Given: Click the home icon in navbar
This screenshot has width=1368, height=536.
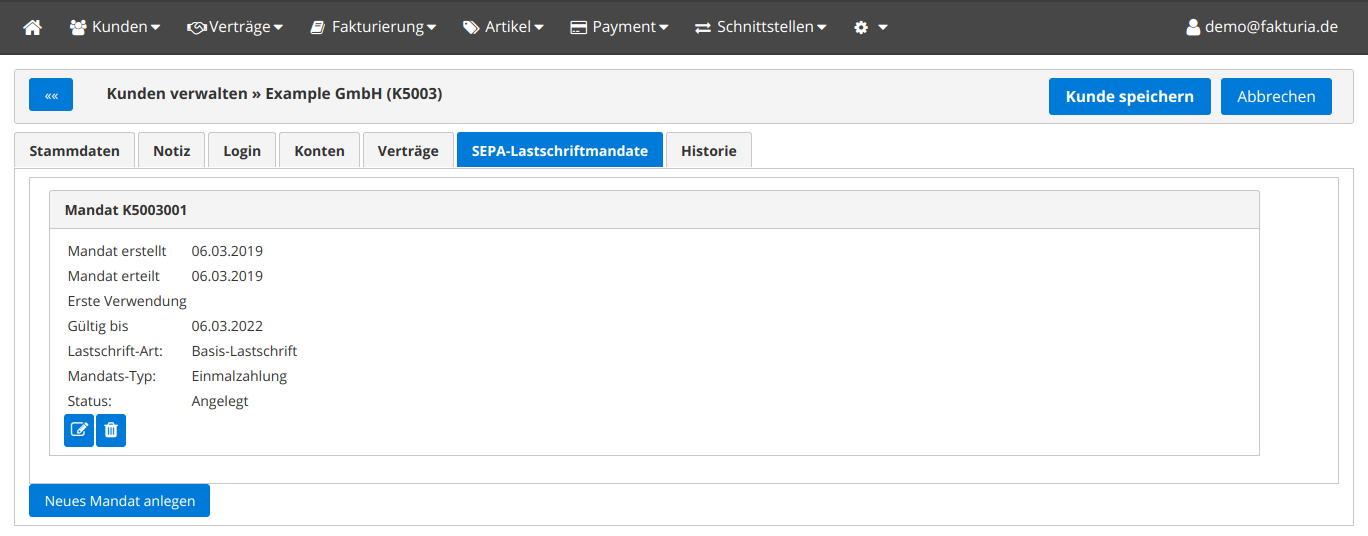Looking at the screenshot, I should click(x=33, y=27).
